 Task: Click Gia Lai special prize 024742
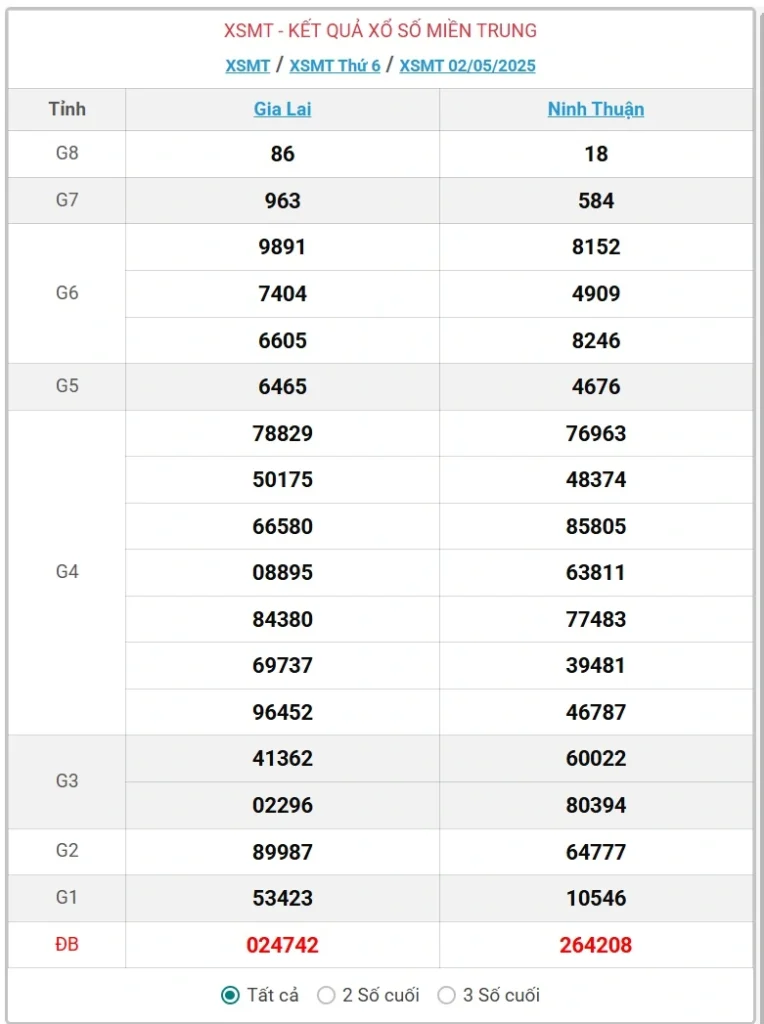282,945
